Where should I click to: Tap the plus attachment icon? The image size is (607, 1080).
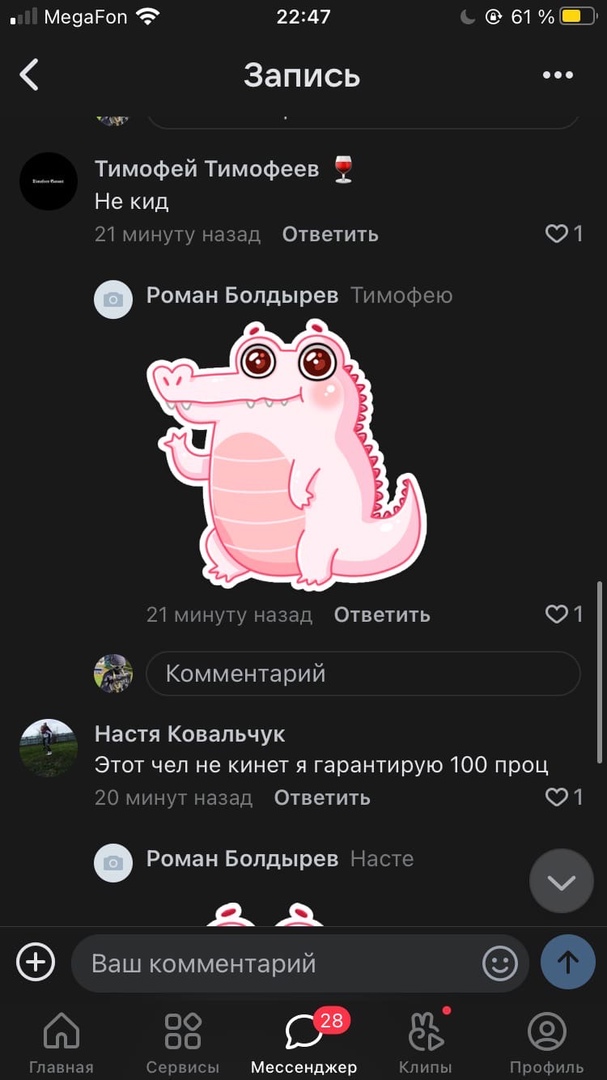pyautogui.click(x=35, y=962)
